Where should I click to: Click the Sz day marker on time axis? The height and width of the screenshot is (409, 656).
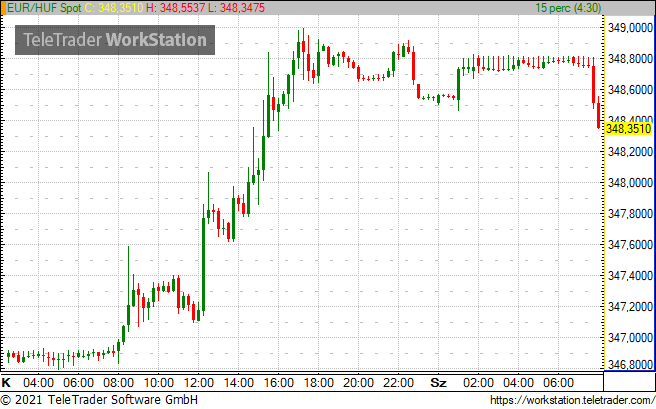point(438,382)
